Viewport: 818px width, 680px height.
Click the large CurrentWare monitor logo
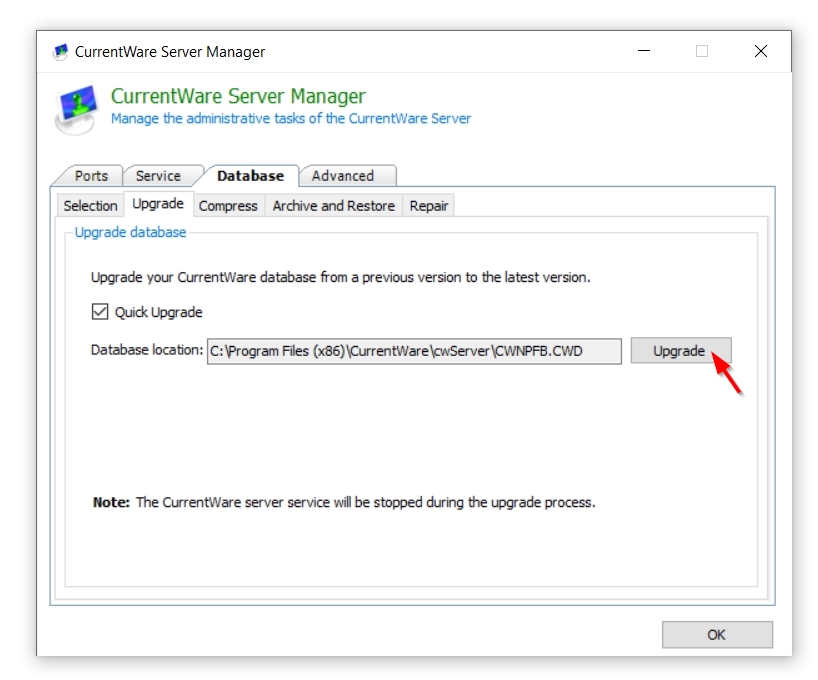coord(76,108)
